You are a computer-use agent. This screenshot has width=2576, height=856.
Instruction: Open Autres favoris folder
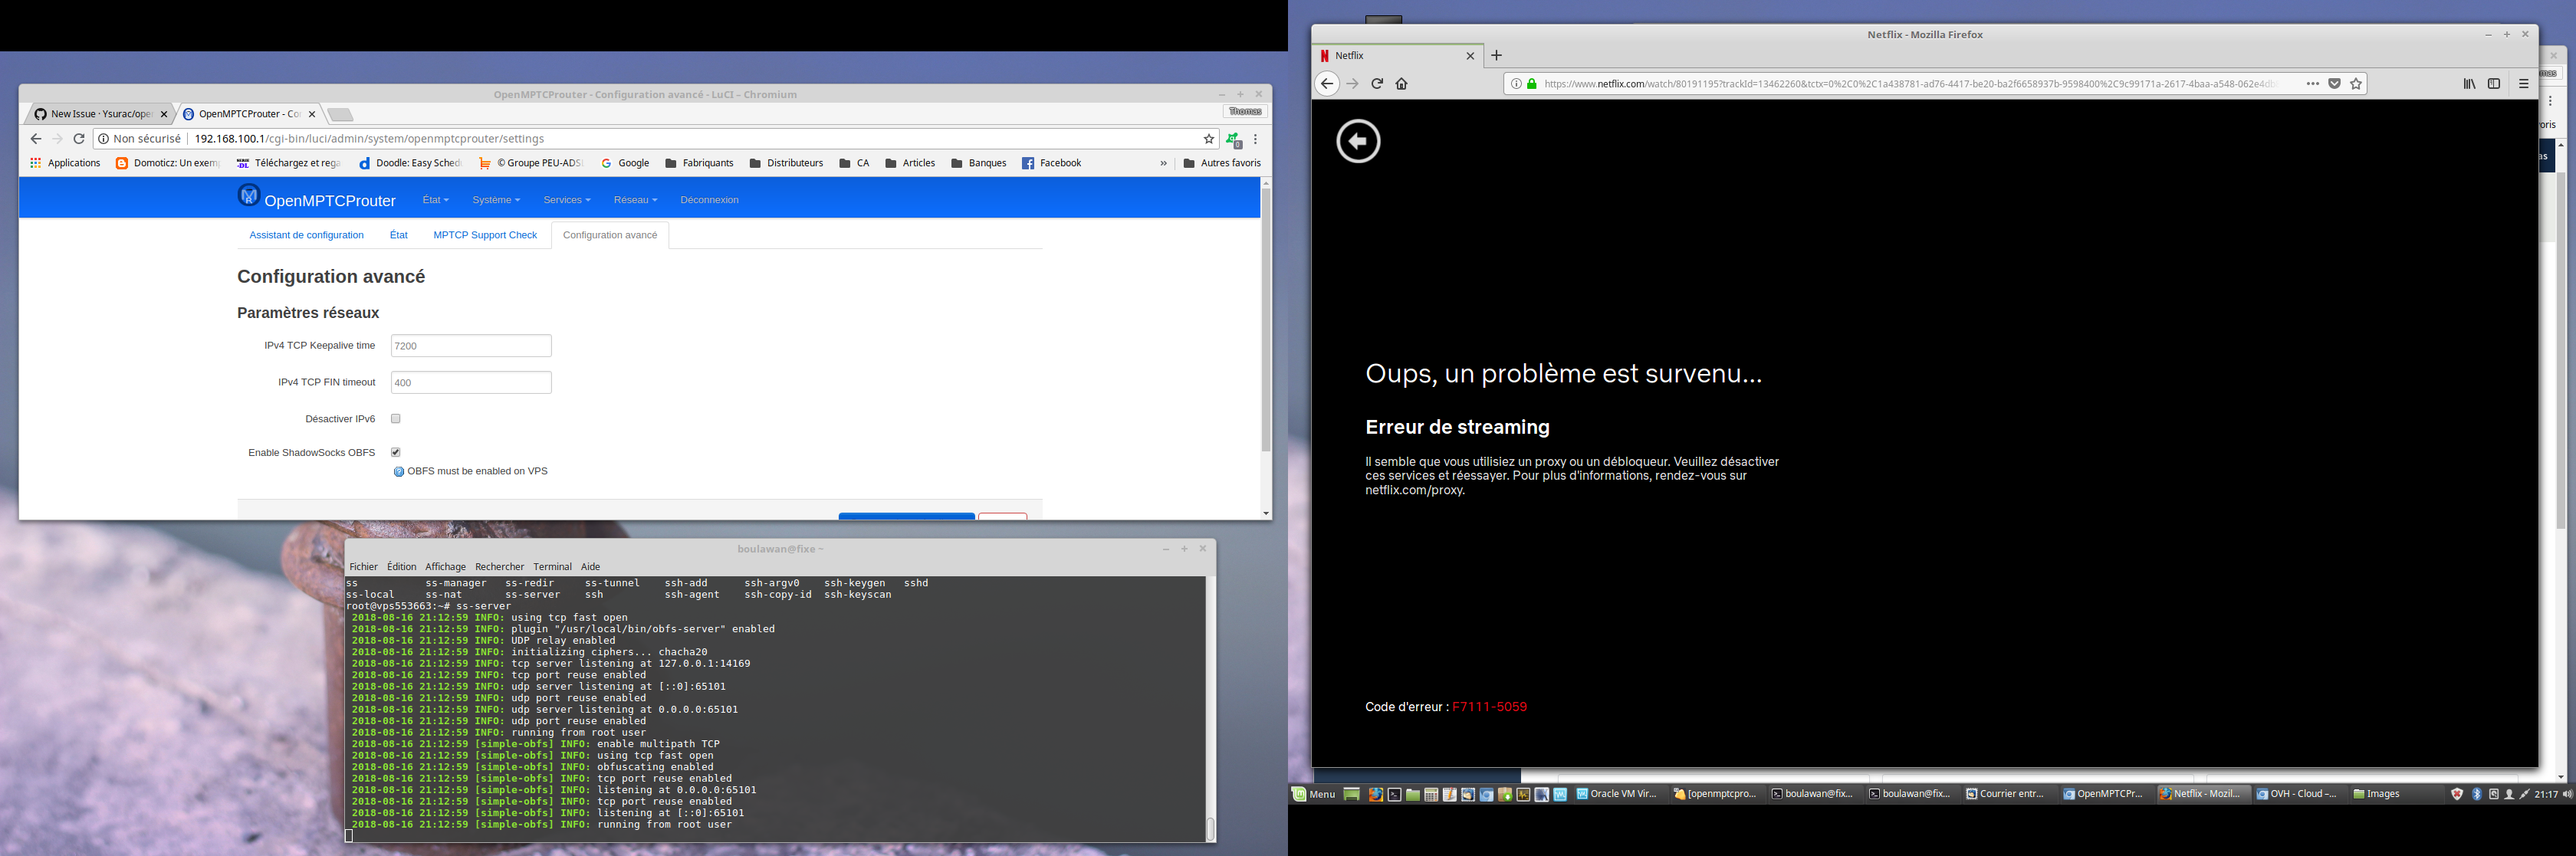pos(1222,163)
